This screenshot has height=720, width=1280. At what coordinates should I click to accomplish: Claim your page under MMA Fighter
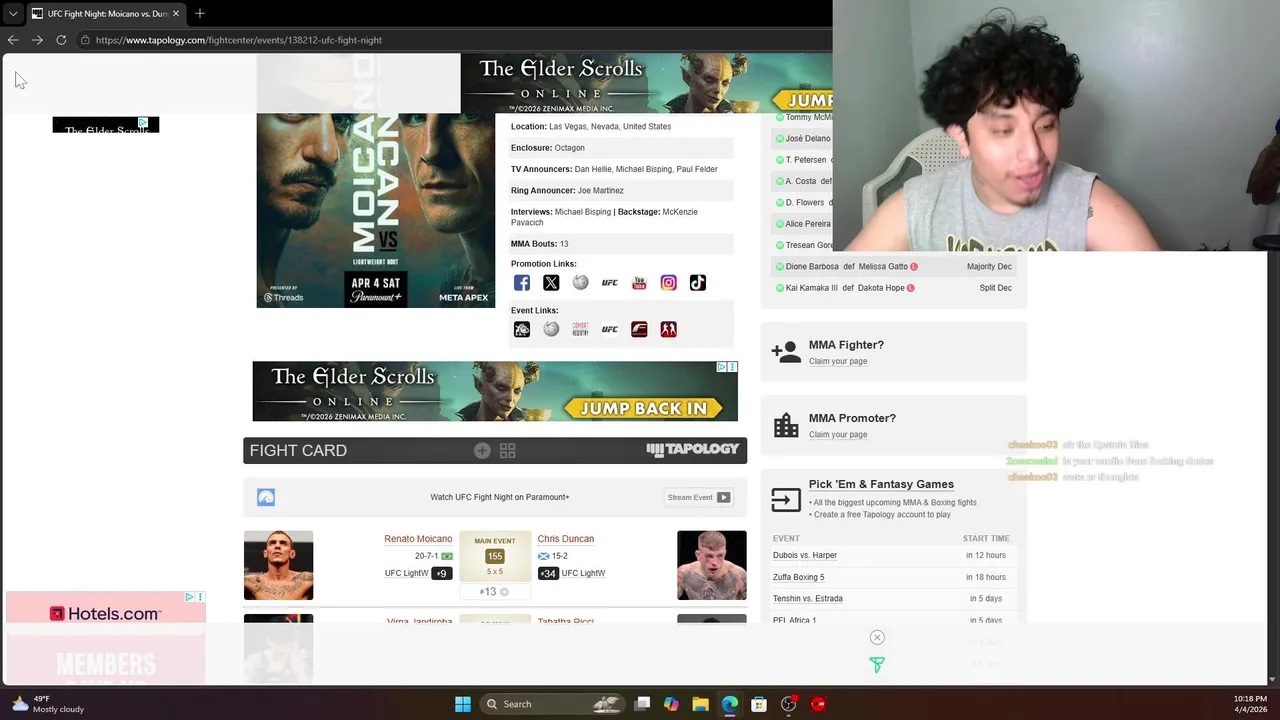click(x=838, y=361)
